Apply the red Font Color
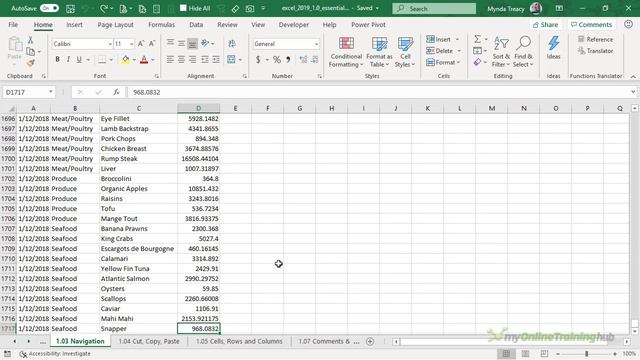Image resolution: width=640 pixels, height=360 pixels. pos(144,60)
